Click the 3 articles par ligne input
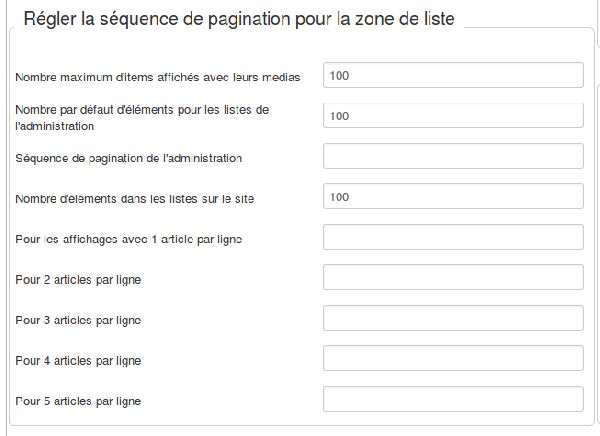 pyautogui.click(x=452, y=319)
